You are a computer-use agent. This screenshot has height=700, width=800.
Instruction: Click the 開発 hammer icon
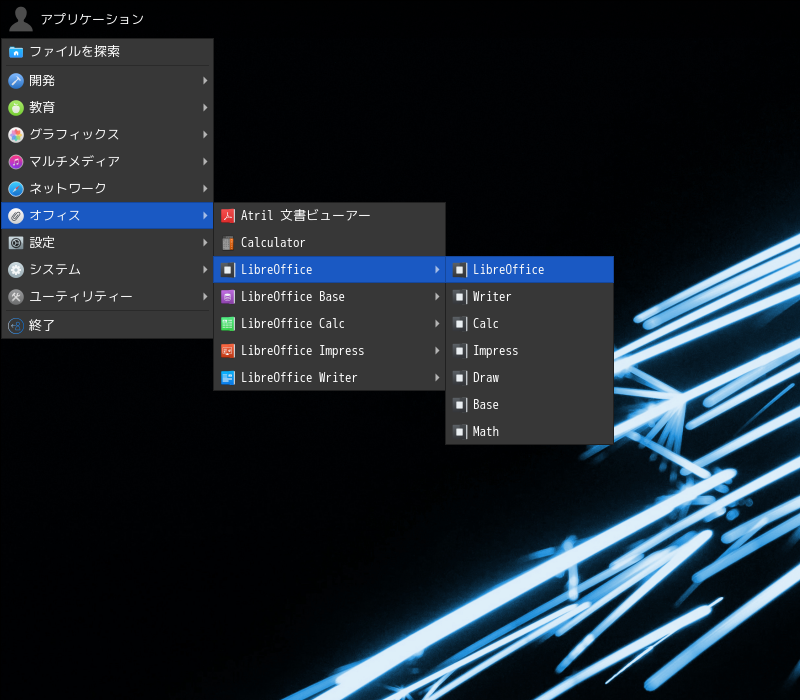(16, 81)
